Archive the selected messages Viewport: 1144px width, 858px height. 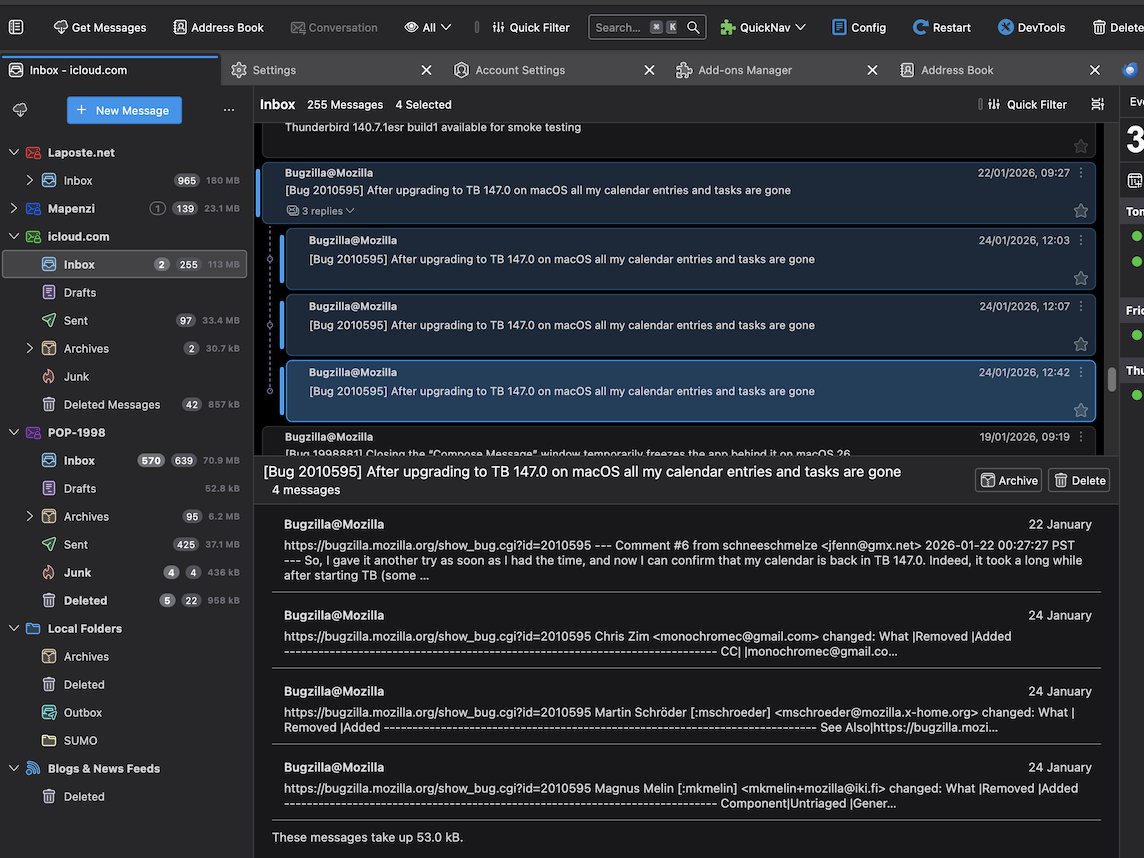[1008, 480]
